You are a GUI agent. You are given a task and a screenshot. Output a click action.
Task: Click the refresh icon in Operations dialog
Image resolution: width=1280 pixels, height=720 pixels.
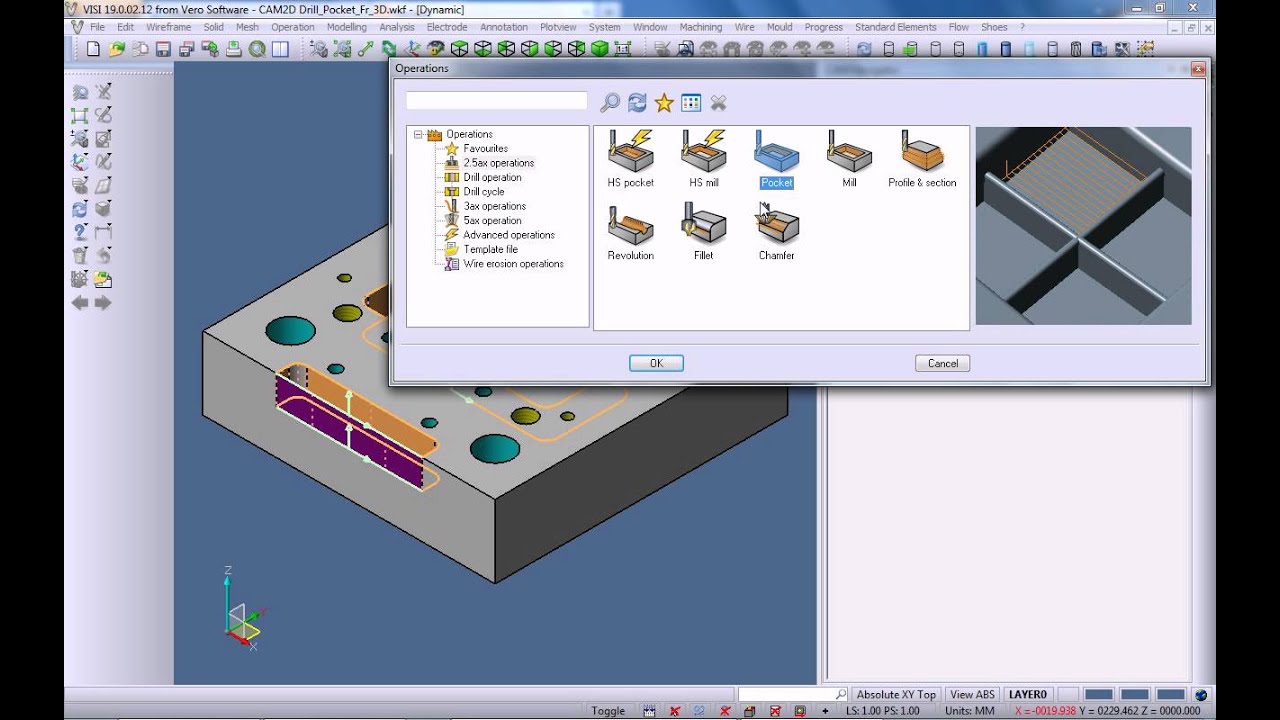pos(637,102)
